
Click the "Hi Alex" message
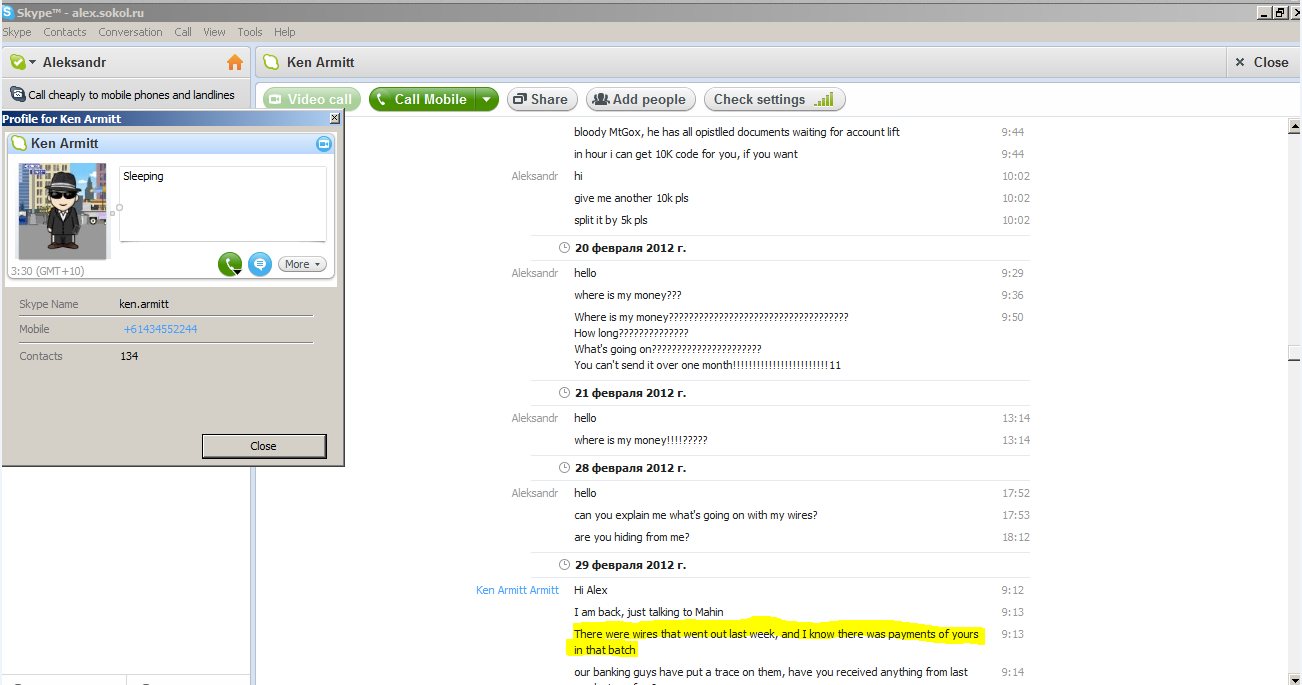pos(590,590)
